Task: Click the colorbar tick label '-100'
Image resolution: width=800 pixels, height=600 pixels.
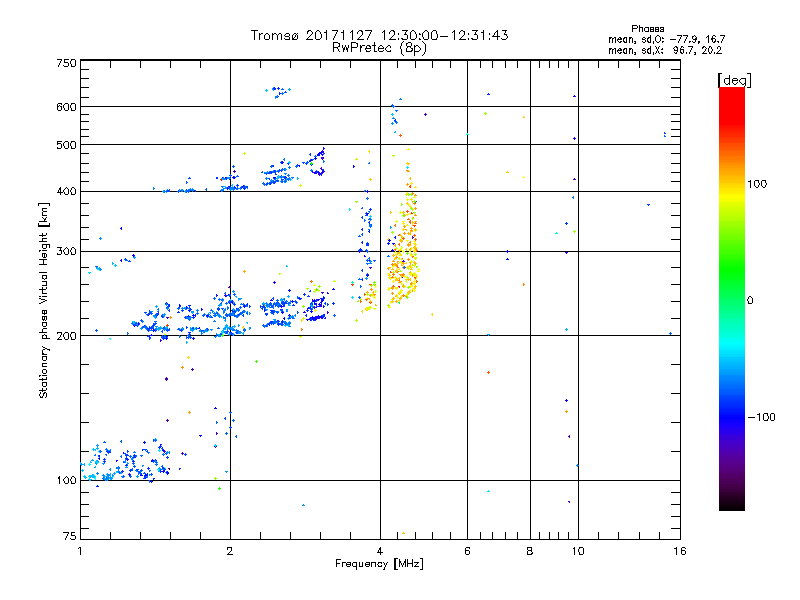Action: [761, 417]
